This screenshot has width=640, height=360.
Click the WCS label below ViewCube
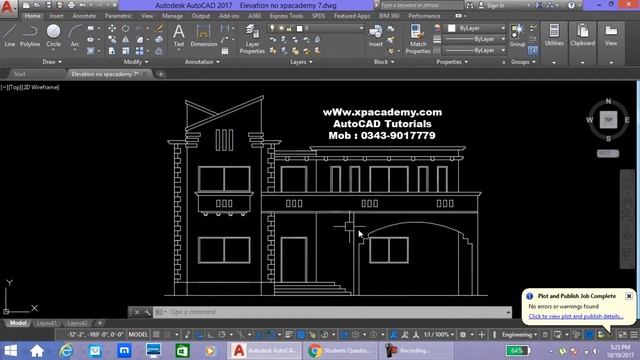point(608,153)
